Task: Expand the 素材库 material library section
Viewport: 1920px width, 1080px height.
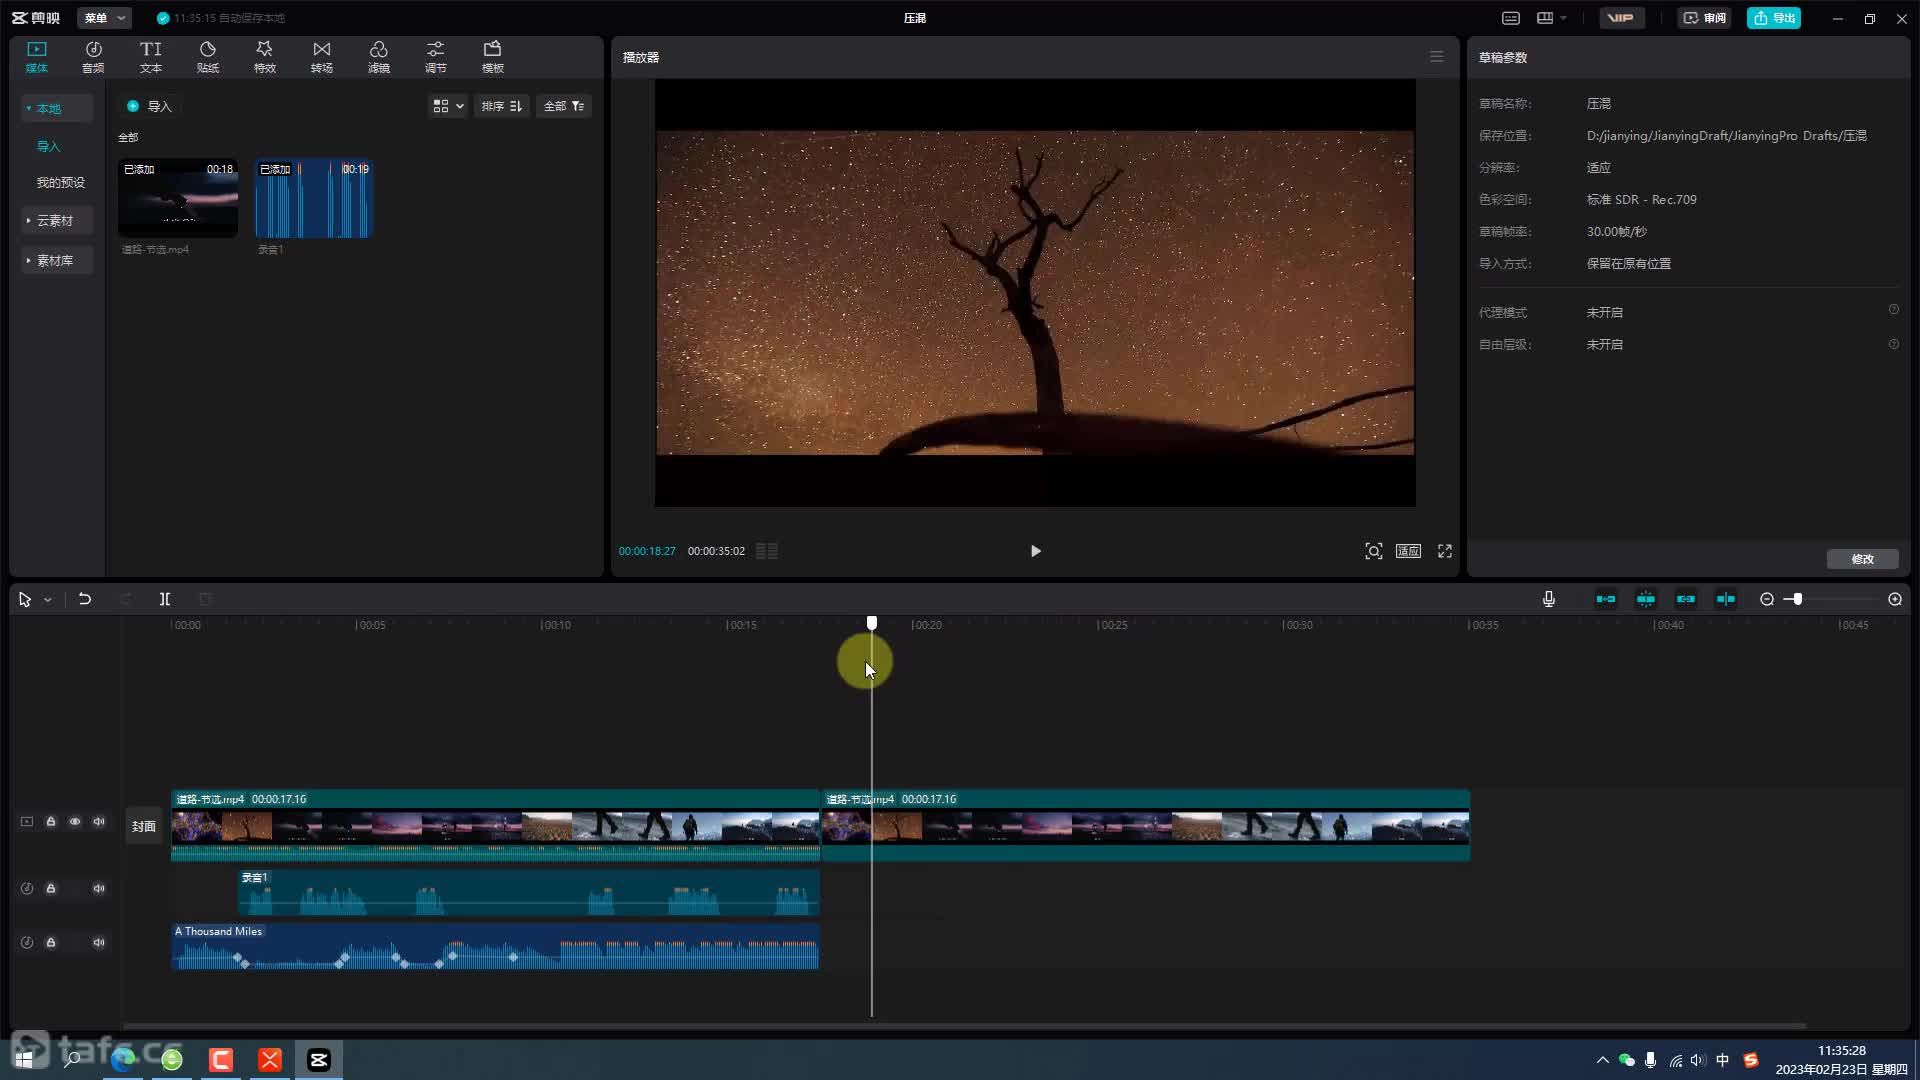Action: (57, 260)
